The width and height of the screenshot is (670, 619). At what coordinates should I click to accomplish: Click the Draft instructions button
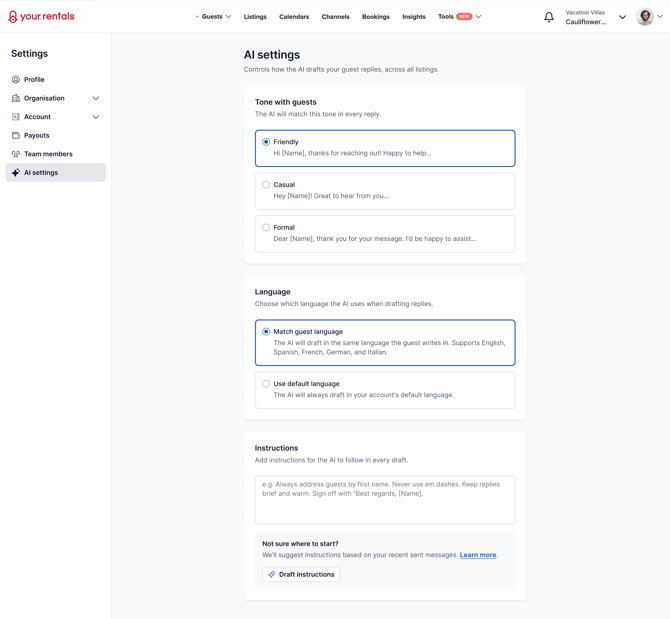click(301, 575)
